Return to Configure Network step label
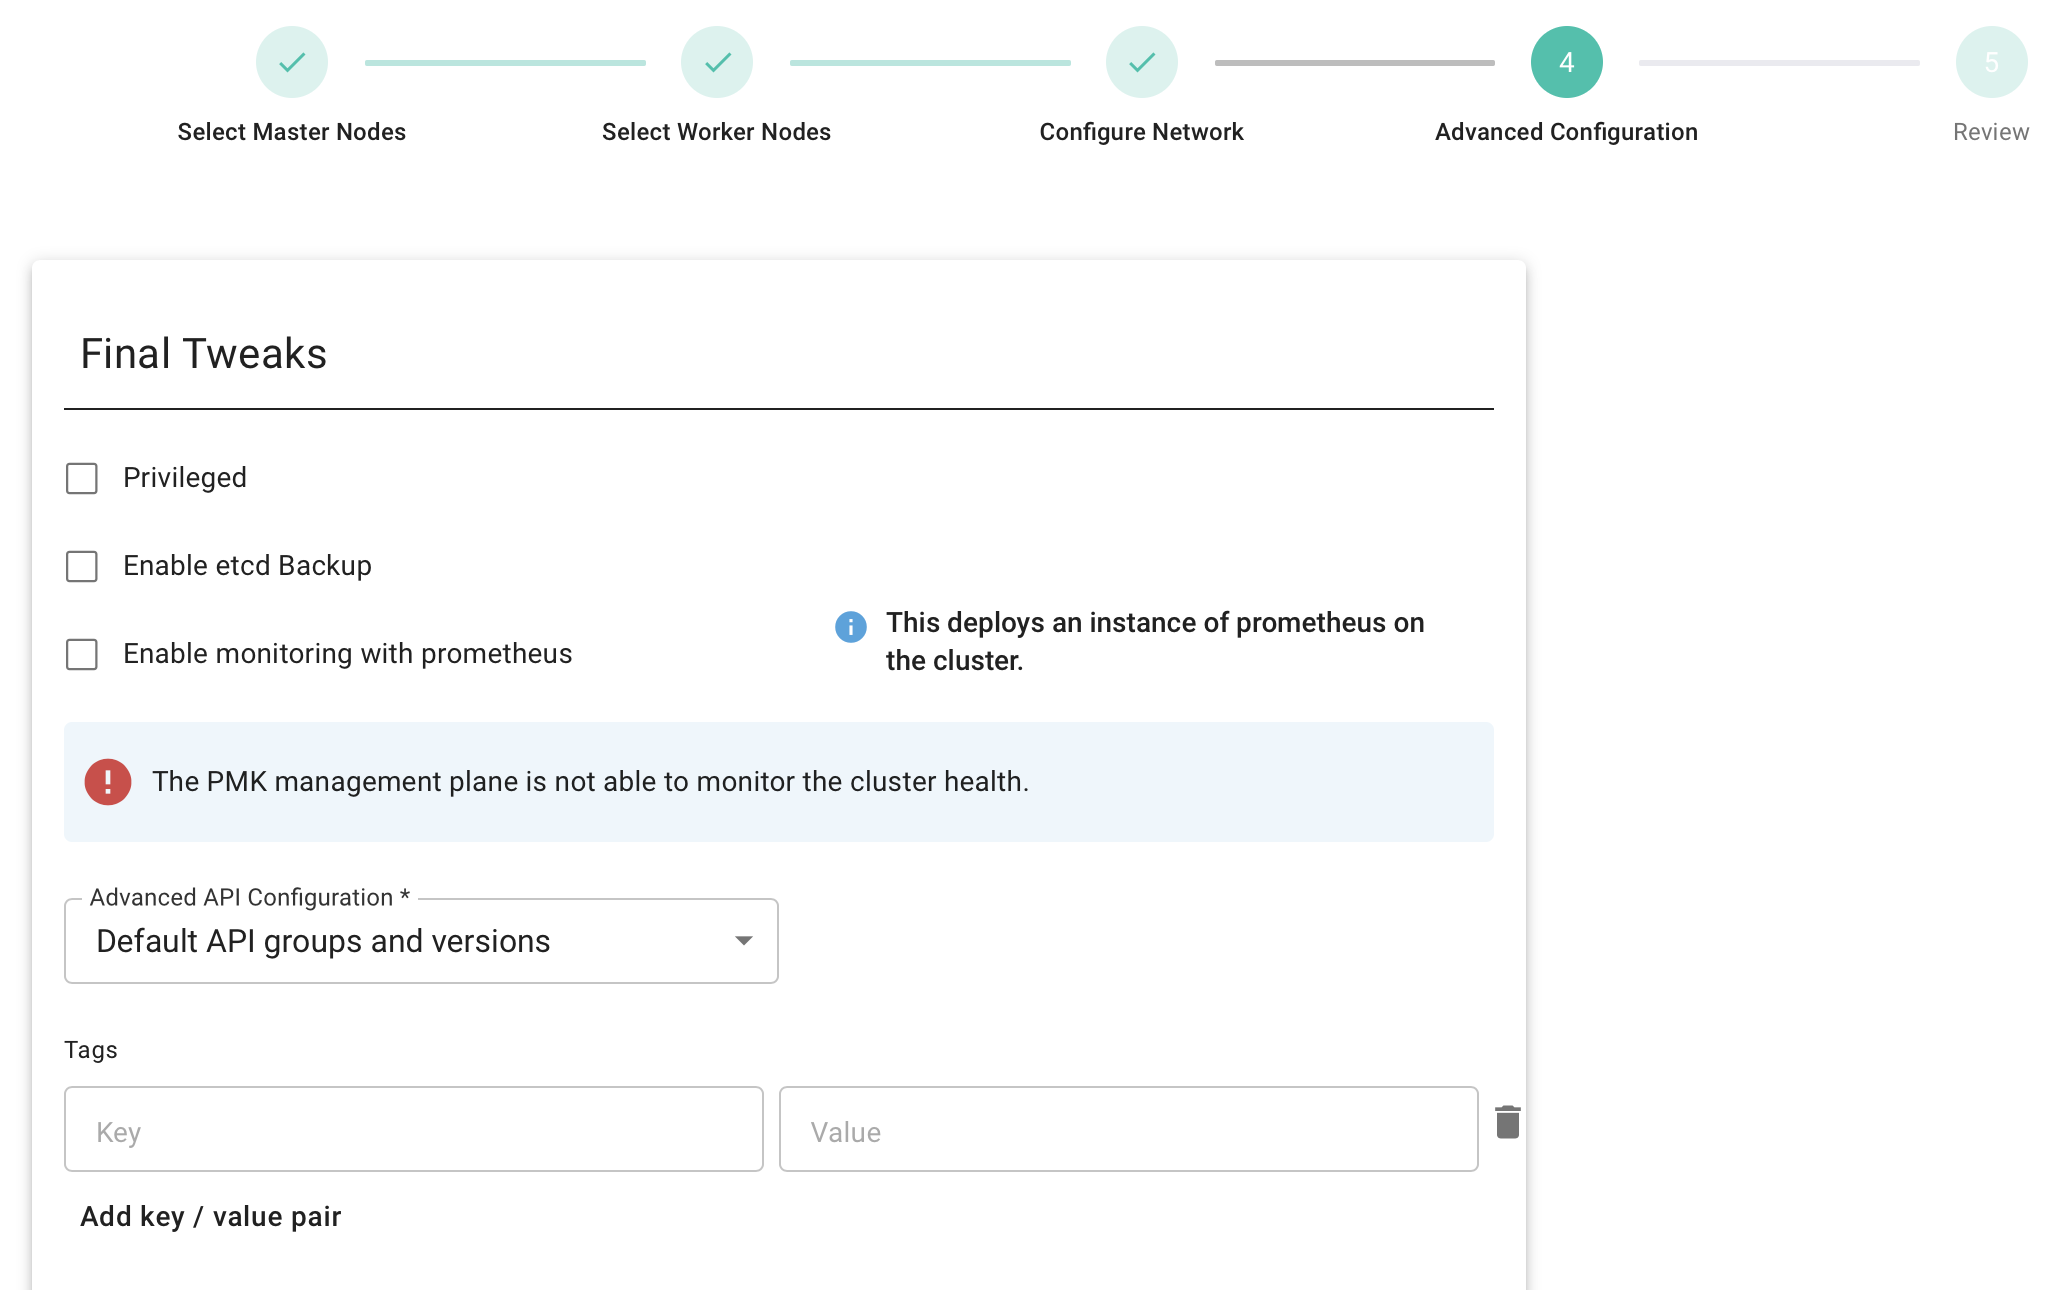 pos(1141,132)
